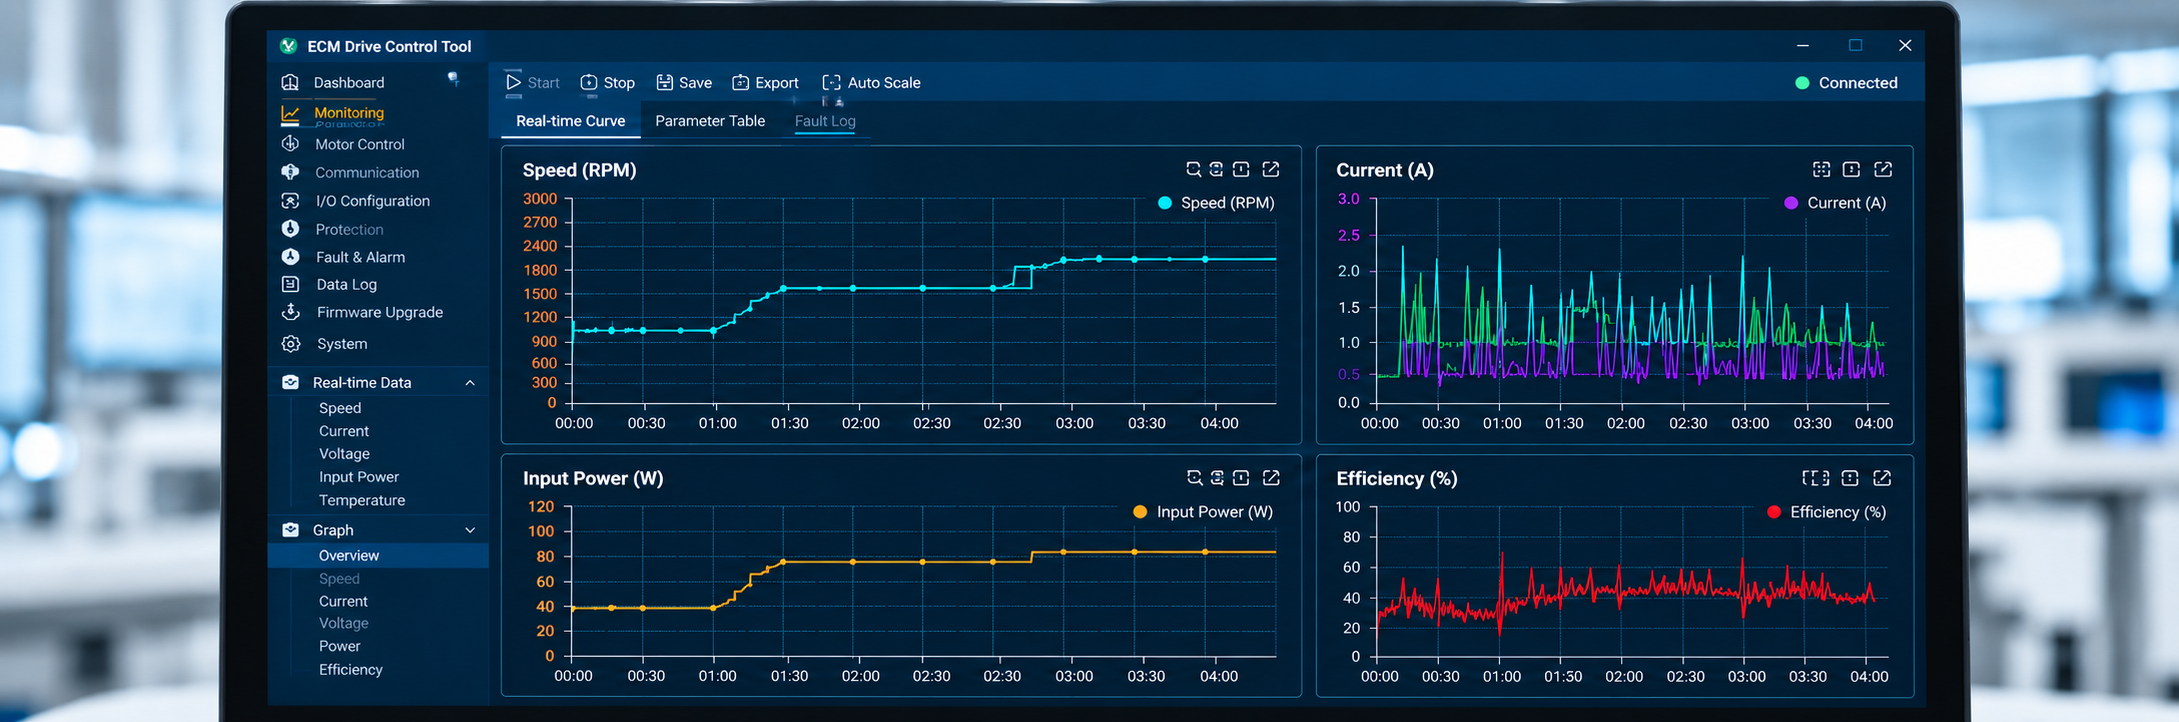
Task: Open I/O Configuration page
Action: tap(372, 201)
